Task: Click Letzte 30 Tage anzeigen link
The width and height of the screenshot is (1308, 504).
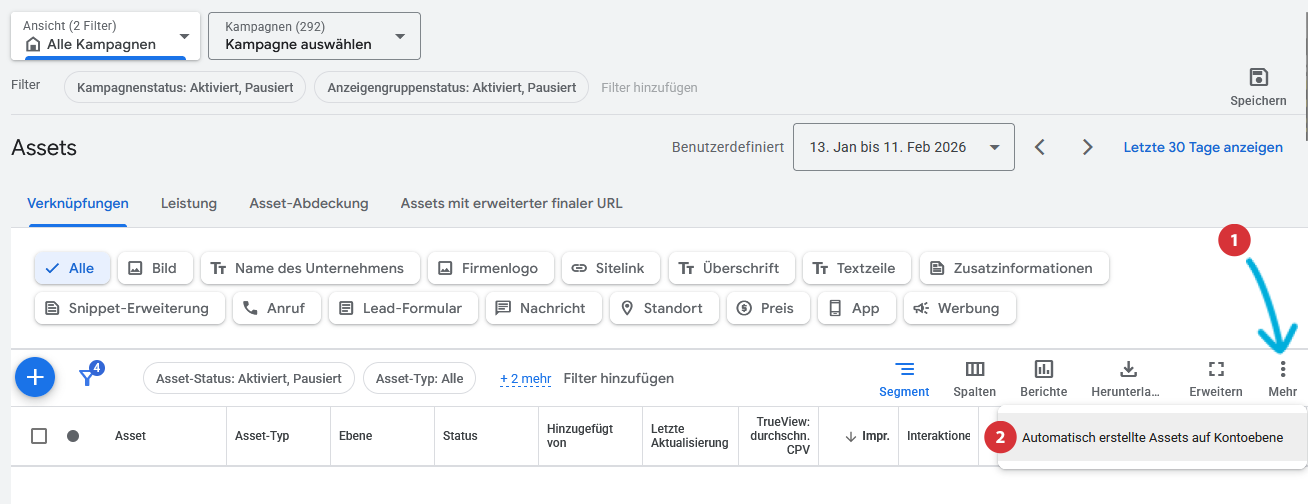Action: [x=1203, y=147]
